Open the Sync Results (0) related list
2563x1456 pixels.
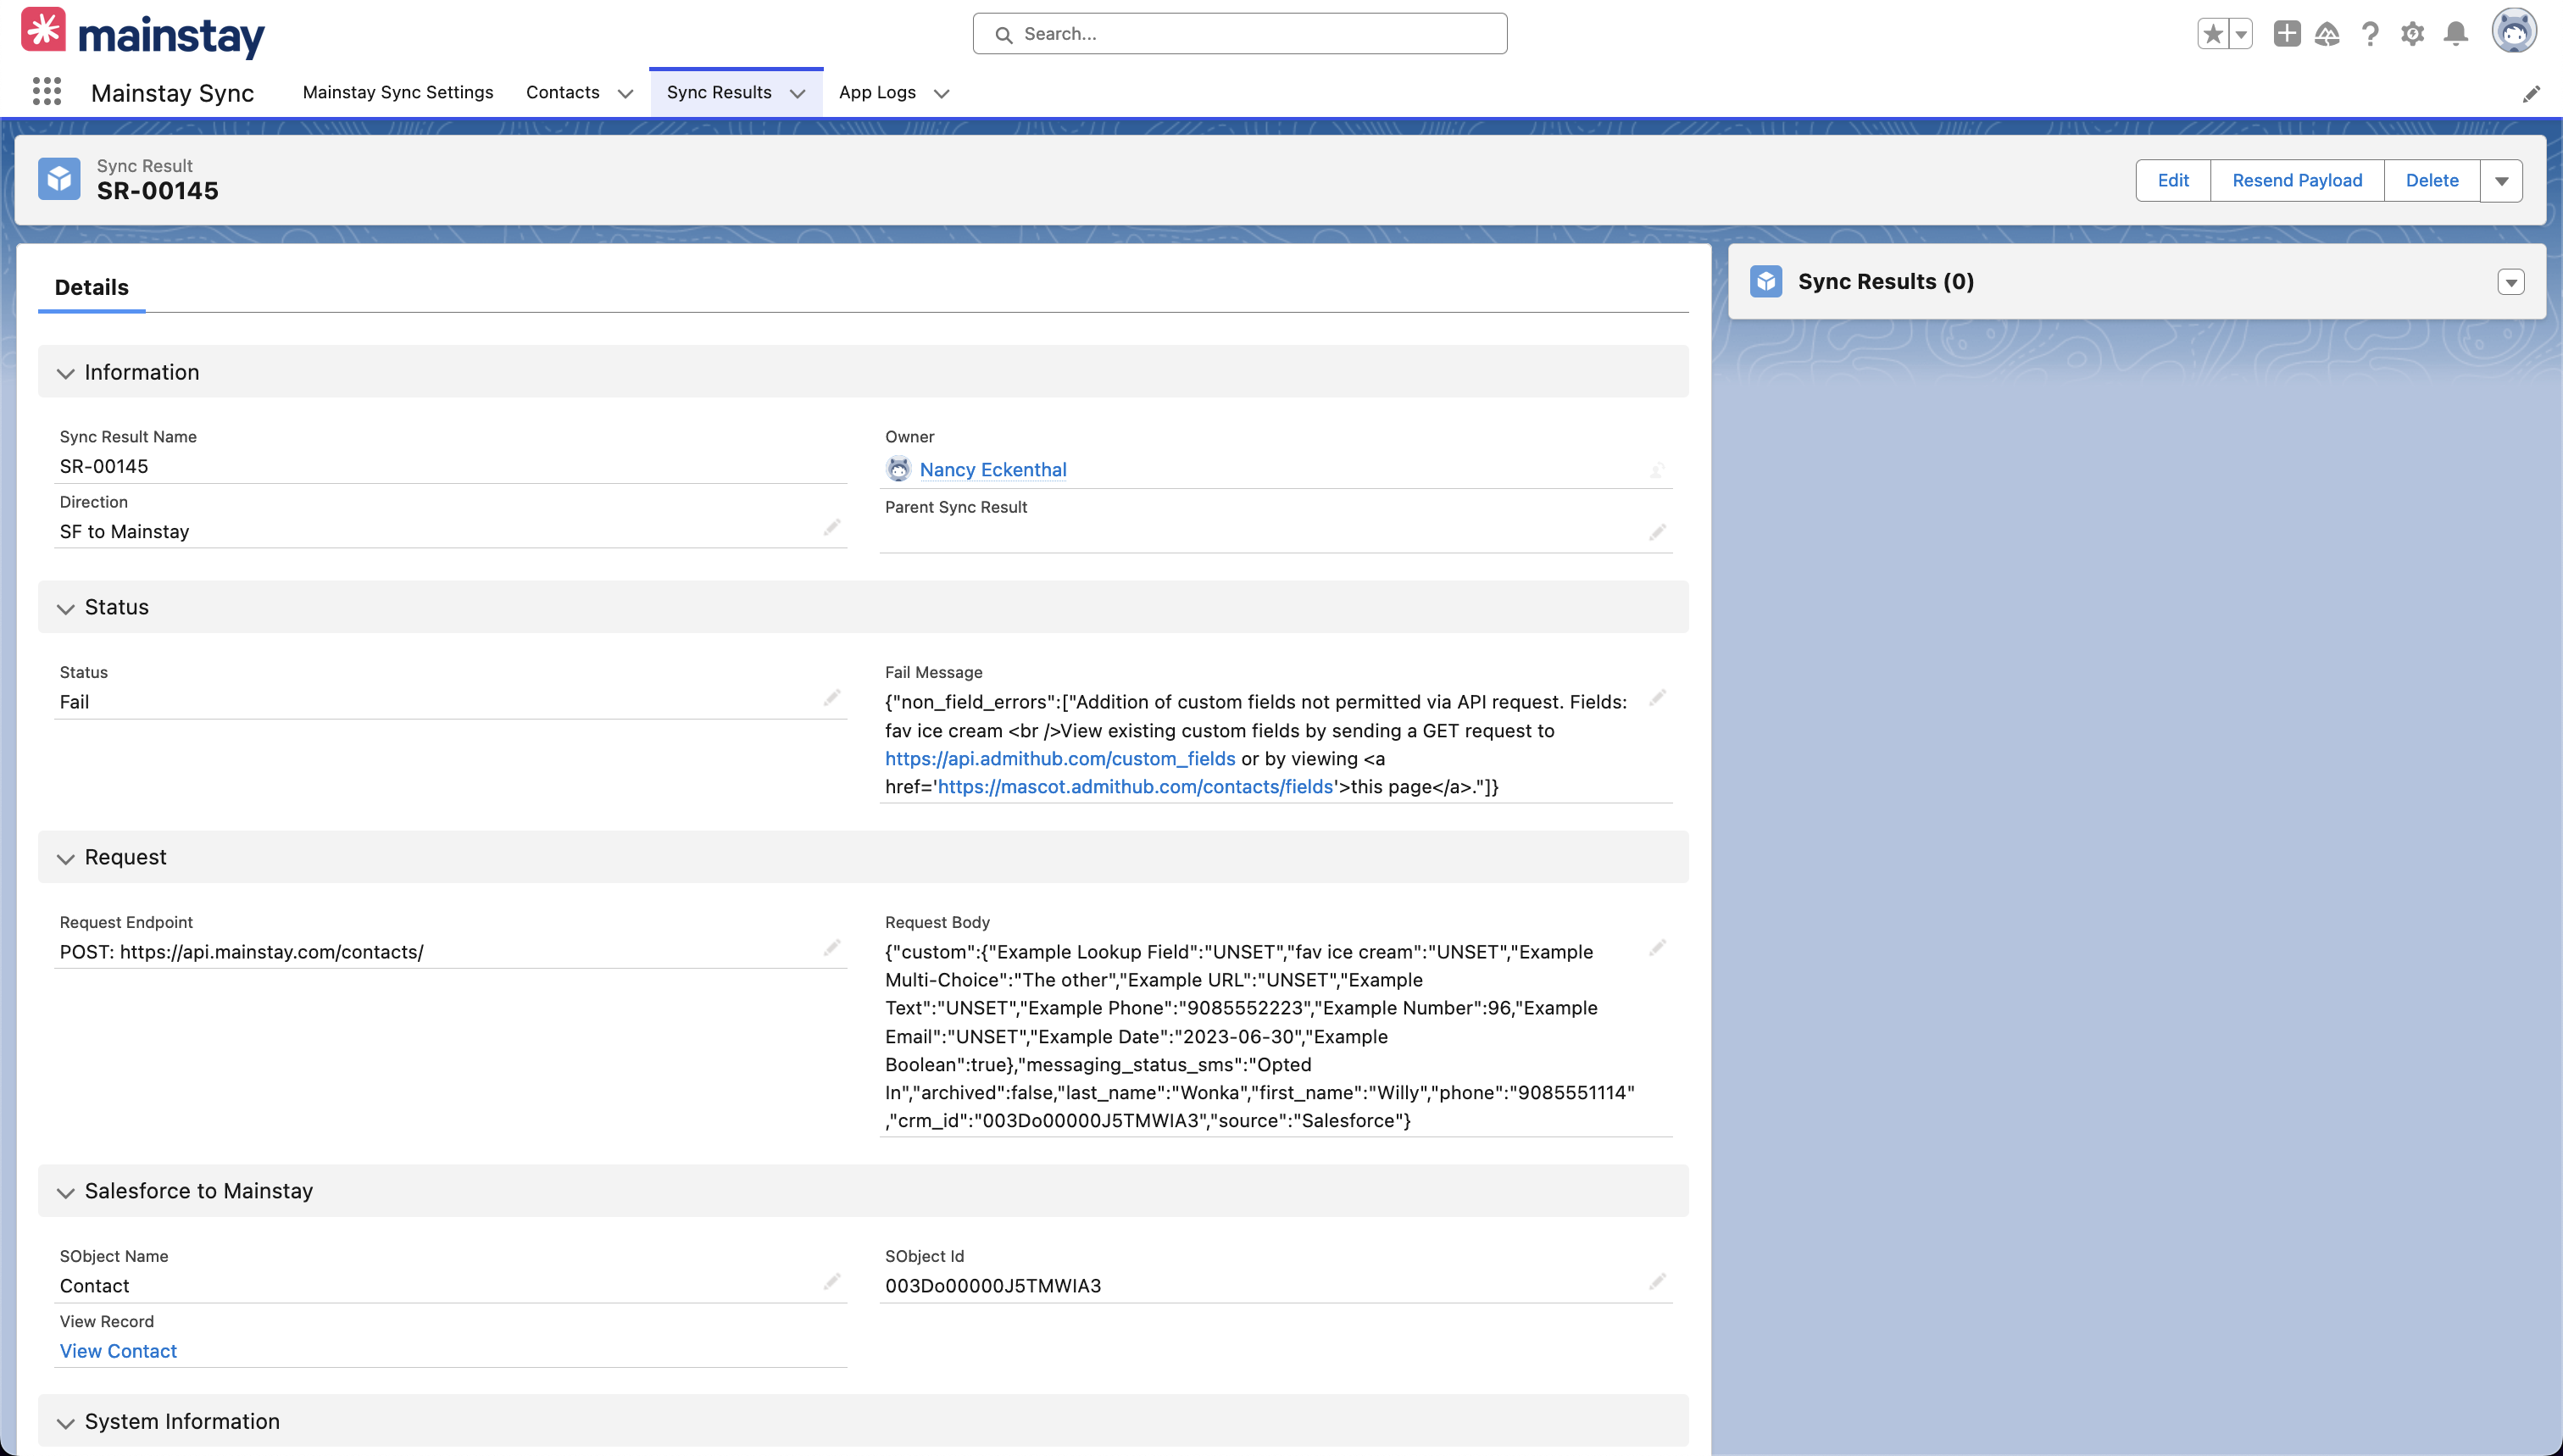(1886, 281)
